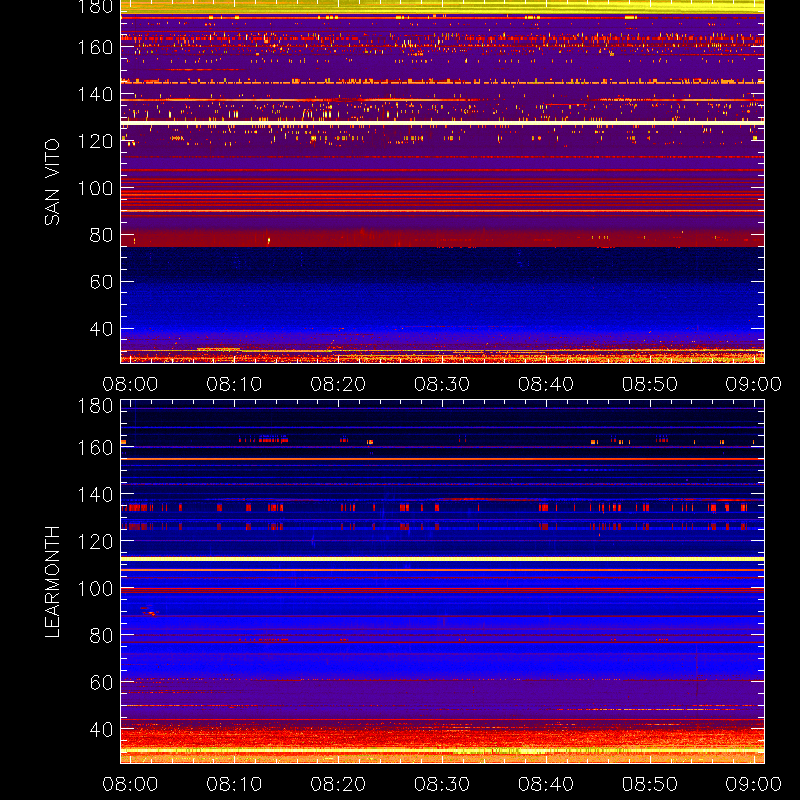Select the 80 label on San Vito axis
Screen dimensions: 800x800
[x=101, y=235]
